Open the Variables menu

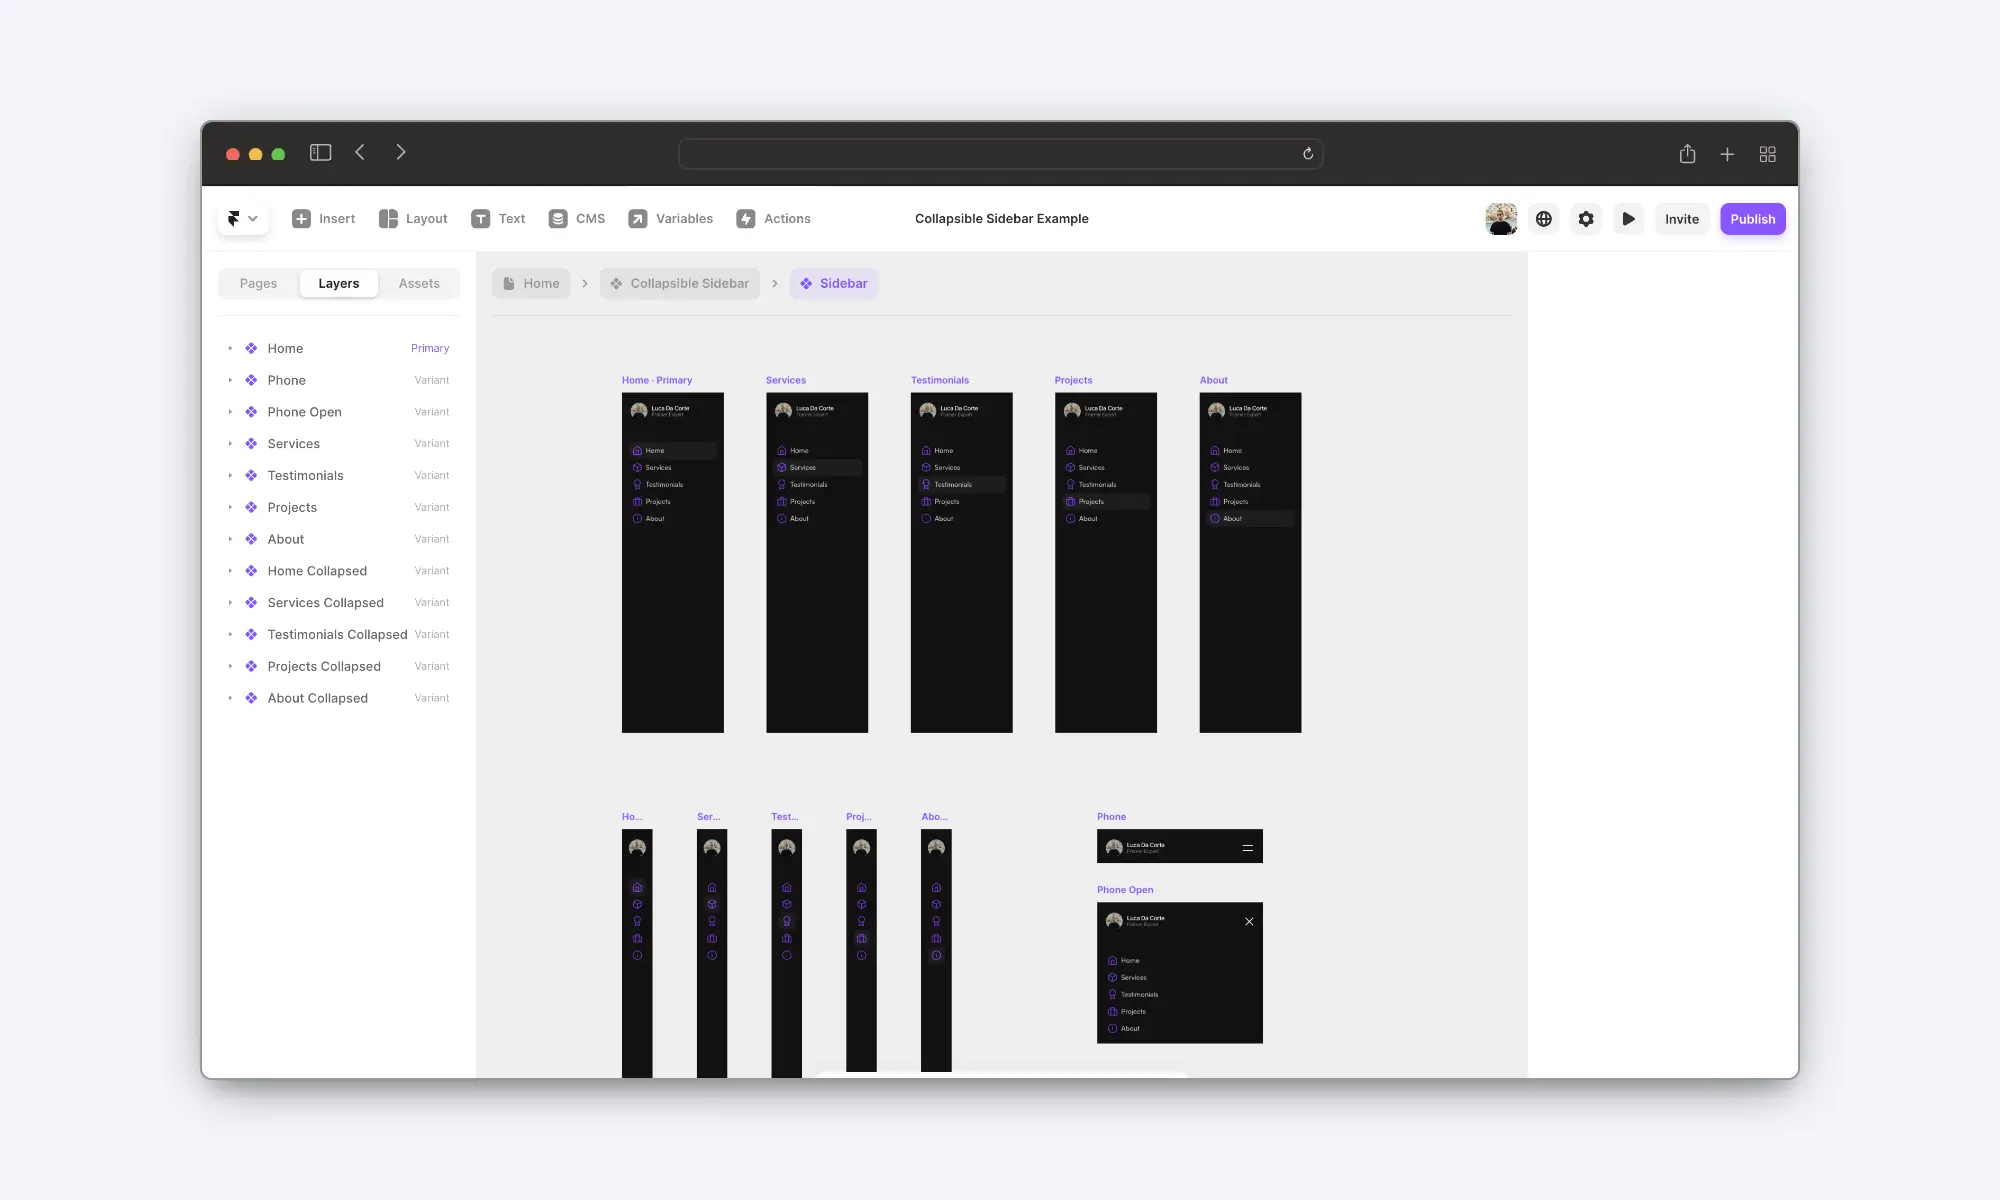tap(670, 219)
